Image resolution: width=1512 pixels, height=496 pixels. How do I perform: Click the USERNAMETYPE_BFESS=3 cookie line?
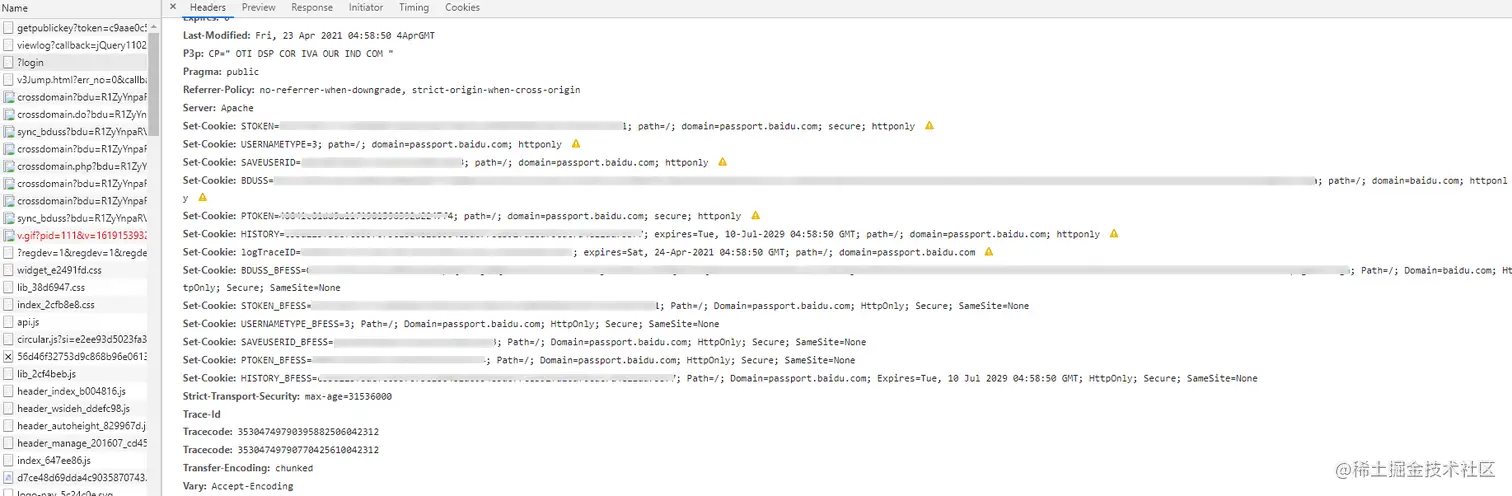(451, 324)
